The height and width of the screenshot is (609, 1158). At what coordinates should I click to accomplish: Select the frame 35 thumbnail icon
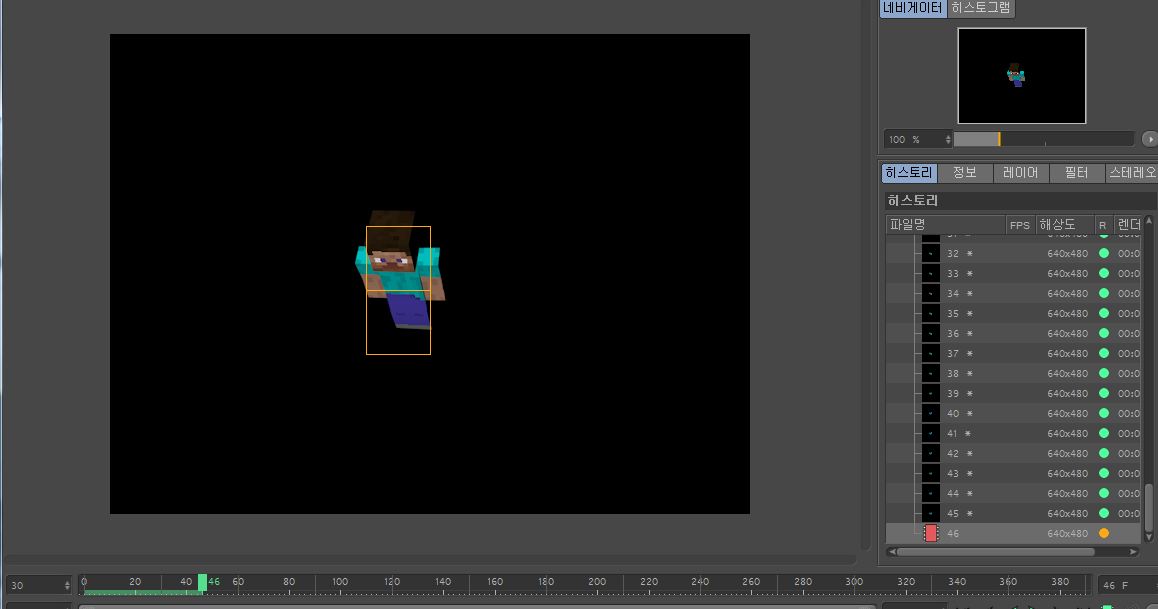(931, 313)
